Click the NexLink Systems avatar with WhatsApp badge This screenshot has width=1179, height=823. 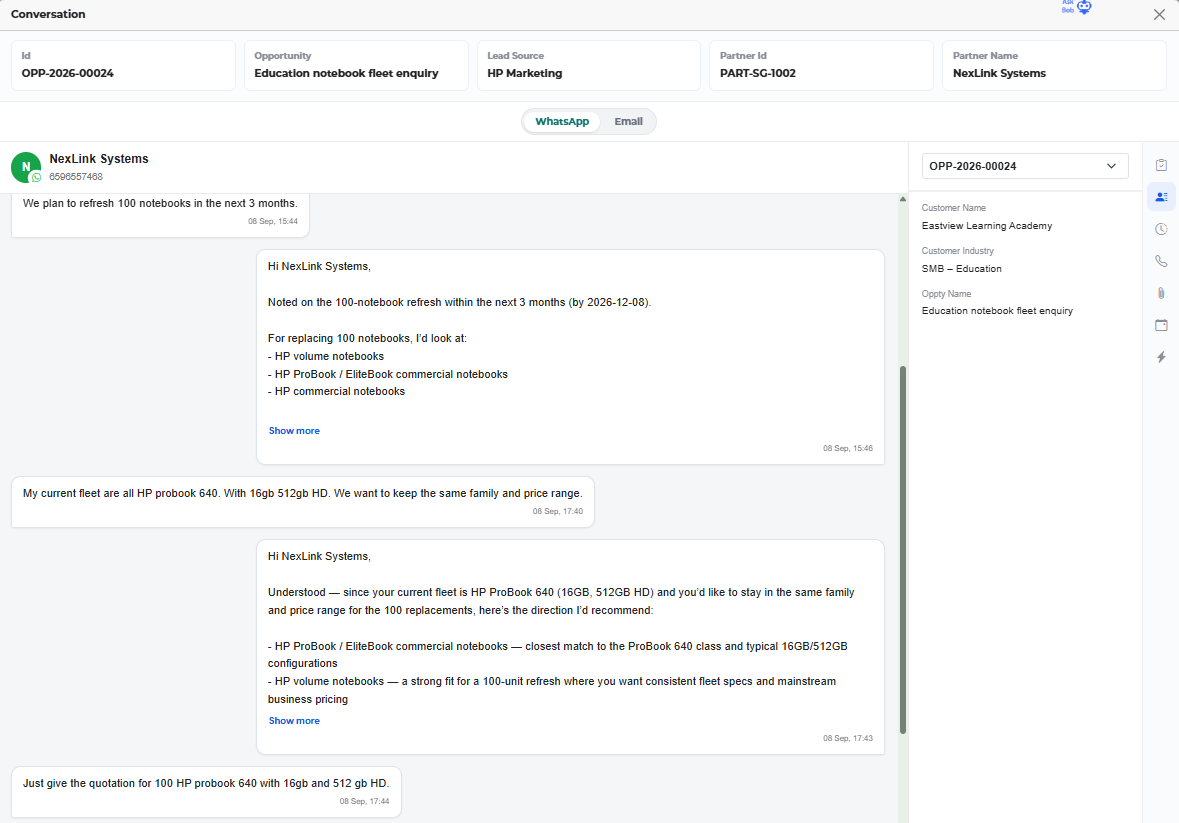click(x=26, y=168)
